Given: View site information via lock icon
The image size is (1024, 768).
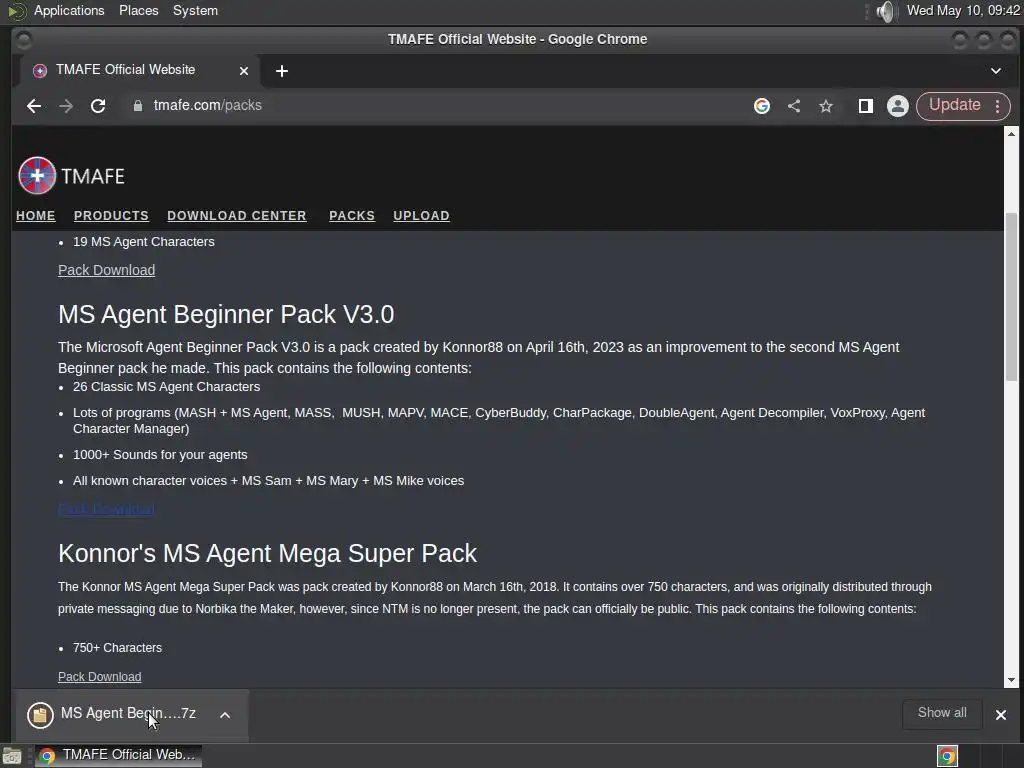Looking at the screenshot, I should click(138, 106).
